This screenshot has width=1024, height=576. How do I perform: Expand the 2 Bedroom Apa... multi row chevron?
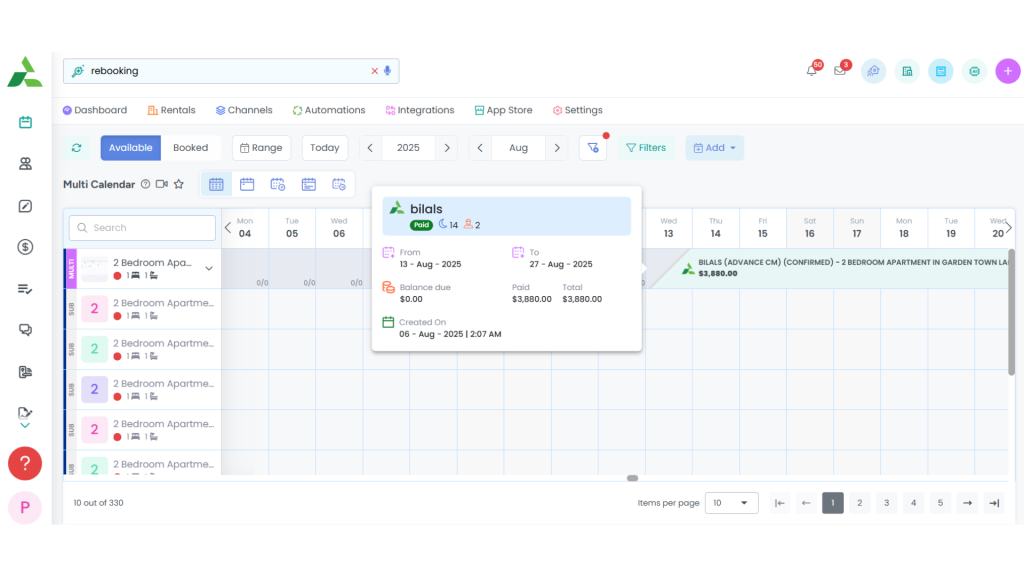coord(209,268)
